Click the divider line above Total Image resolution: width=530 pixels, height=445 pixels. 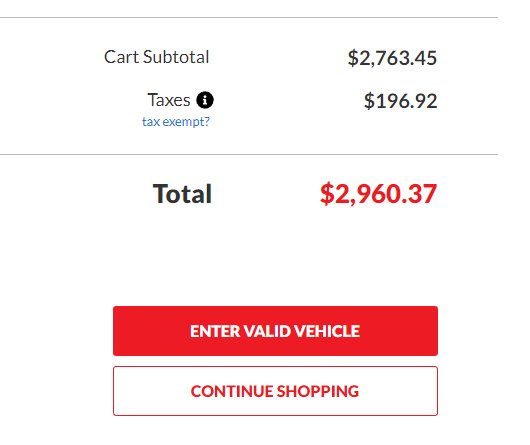(x=249, y=155)
